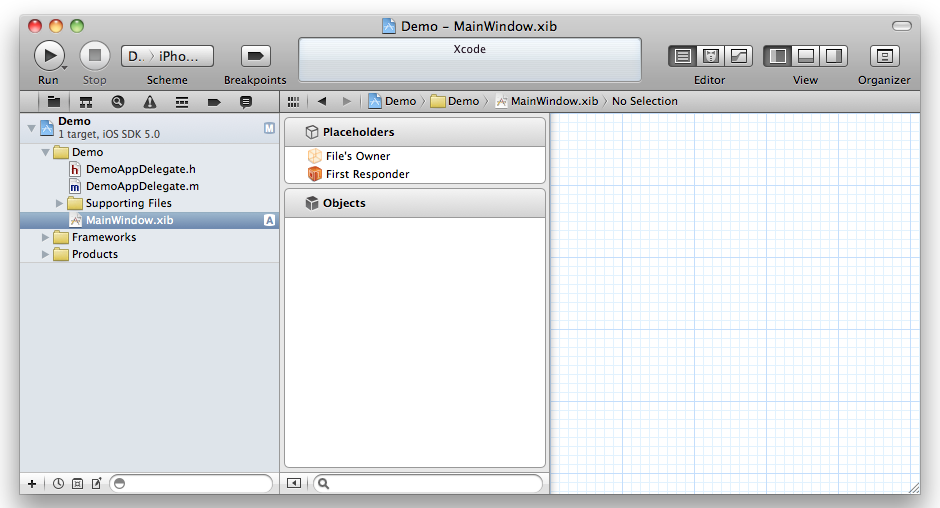Open the Organizer window
This screenshot has height=508, width=940.
coord(884,56)
